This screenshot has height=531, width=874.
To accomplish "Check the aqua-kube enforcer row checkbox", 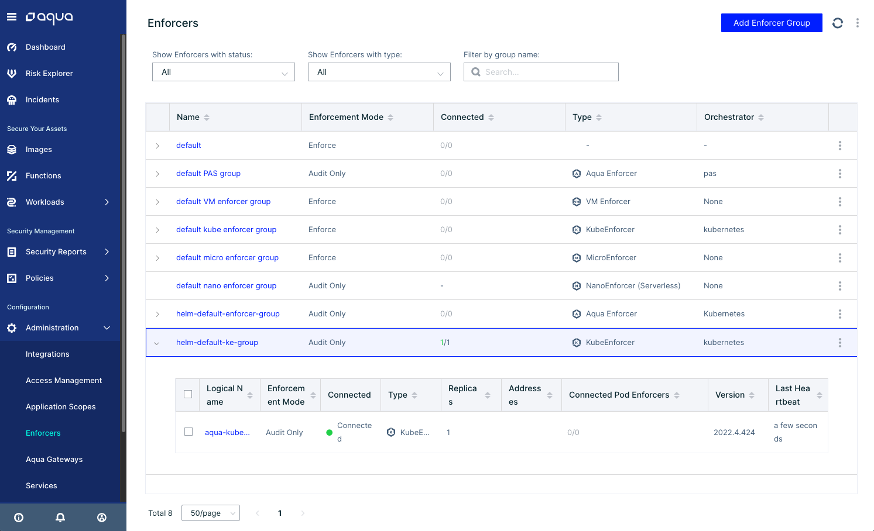I will coord(188,432).
